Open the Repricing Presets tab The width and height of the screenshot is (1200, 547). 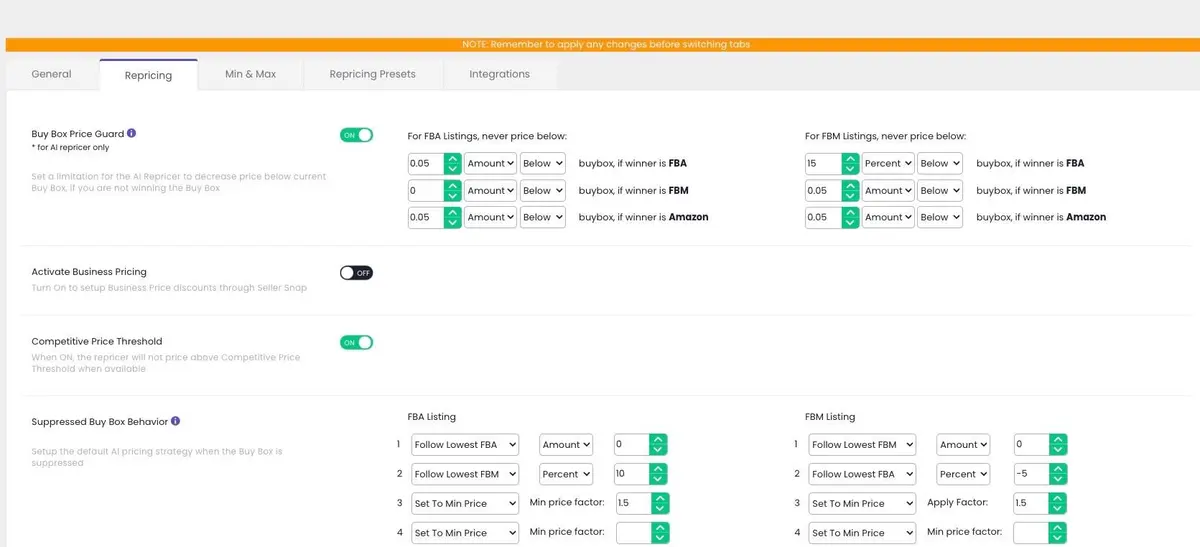(x=372, y=74)
